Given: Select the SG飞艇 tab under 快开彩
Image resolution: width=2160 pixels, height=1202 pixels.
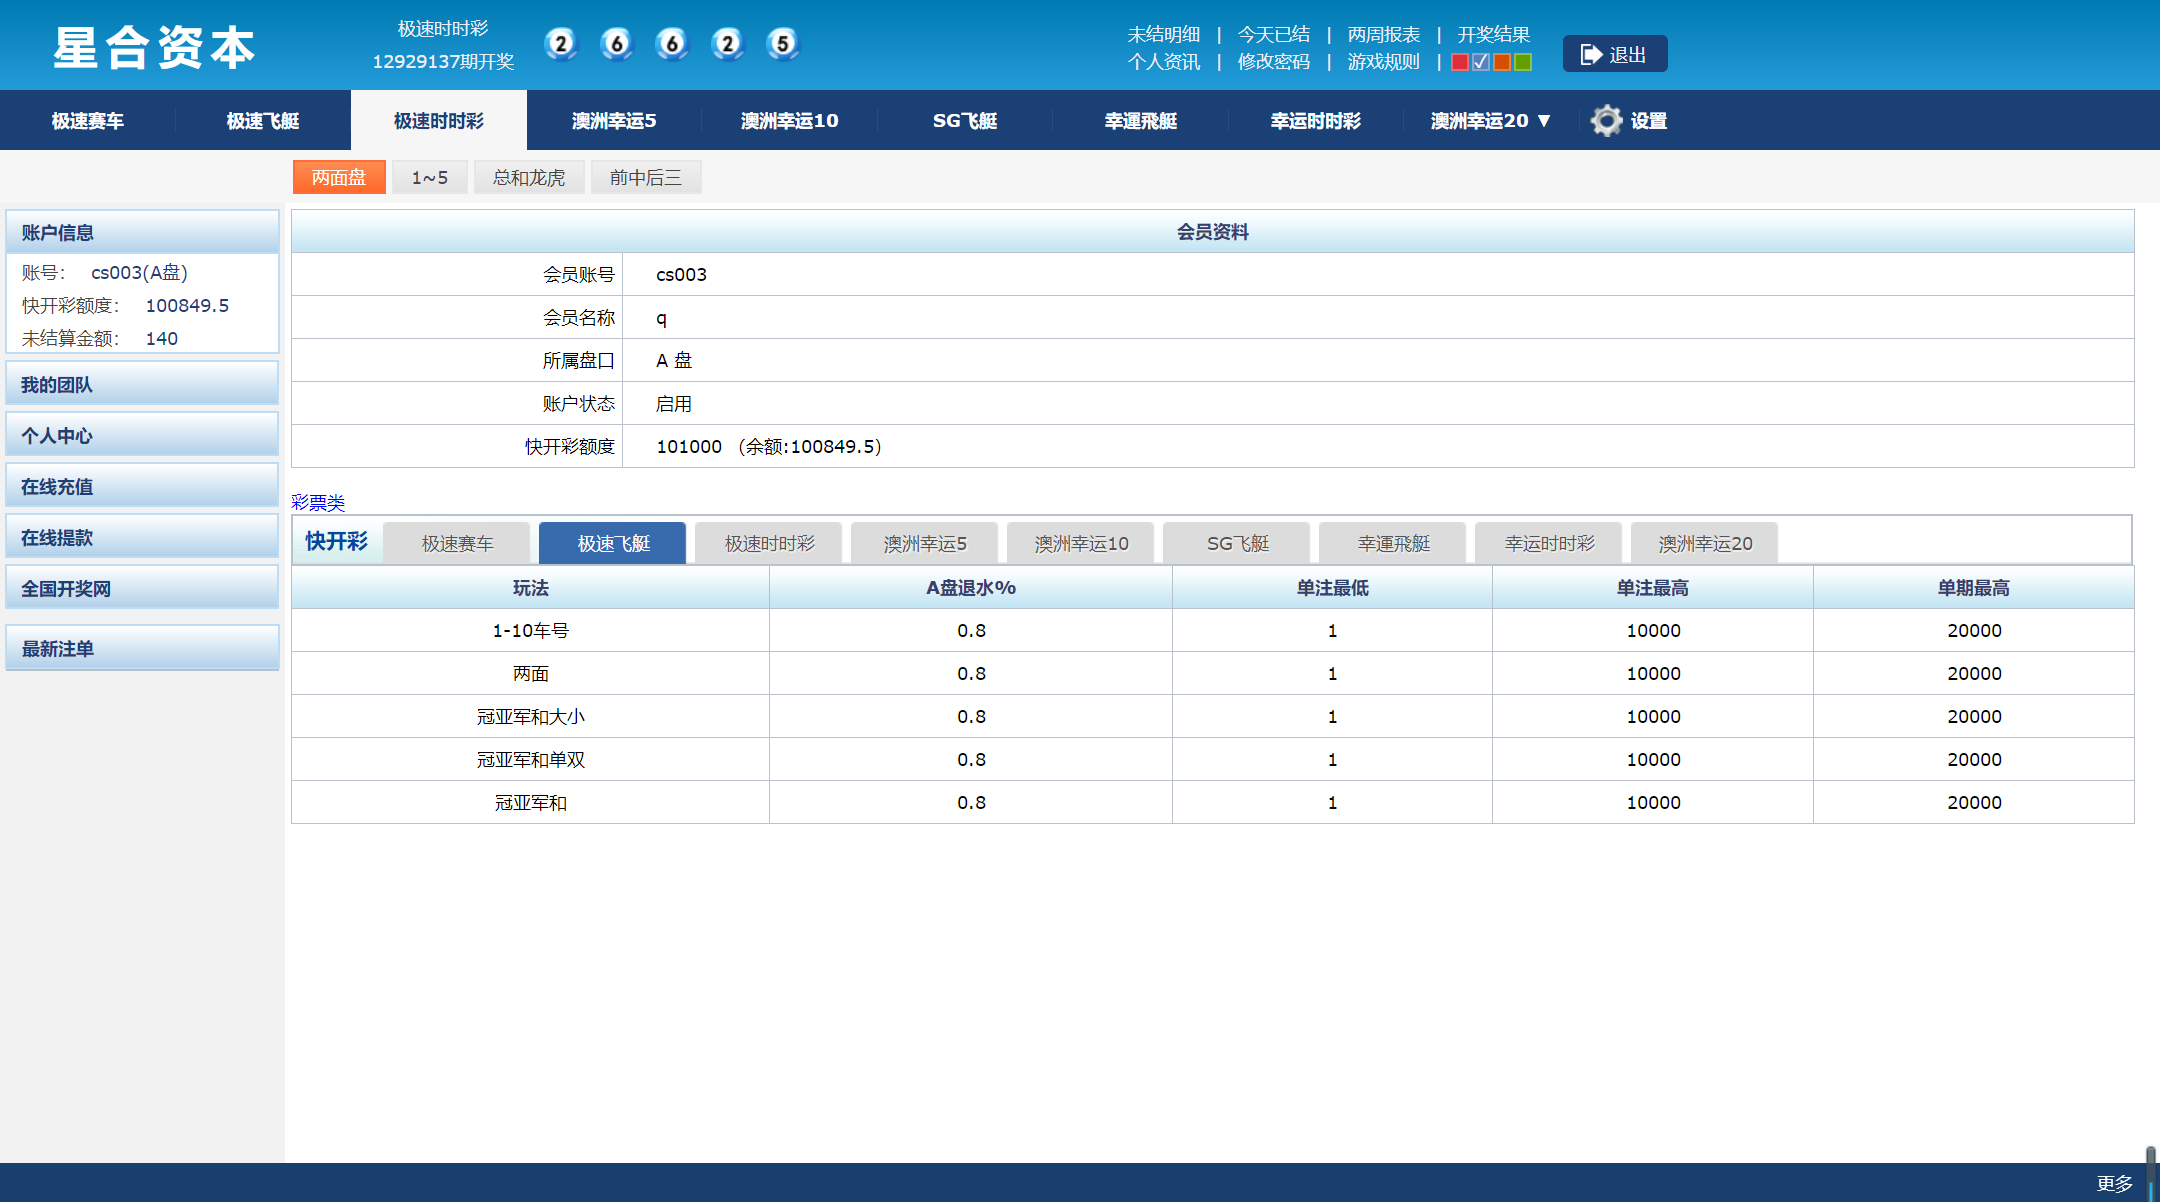Looking at the screenshot, I should click(x=1237, y=543).
